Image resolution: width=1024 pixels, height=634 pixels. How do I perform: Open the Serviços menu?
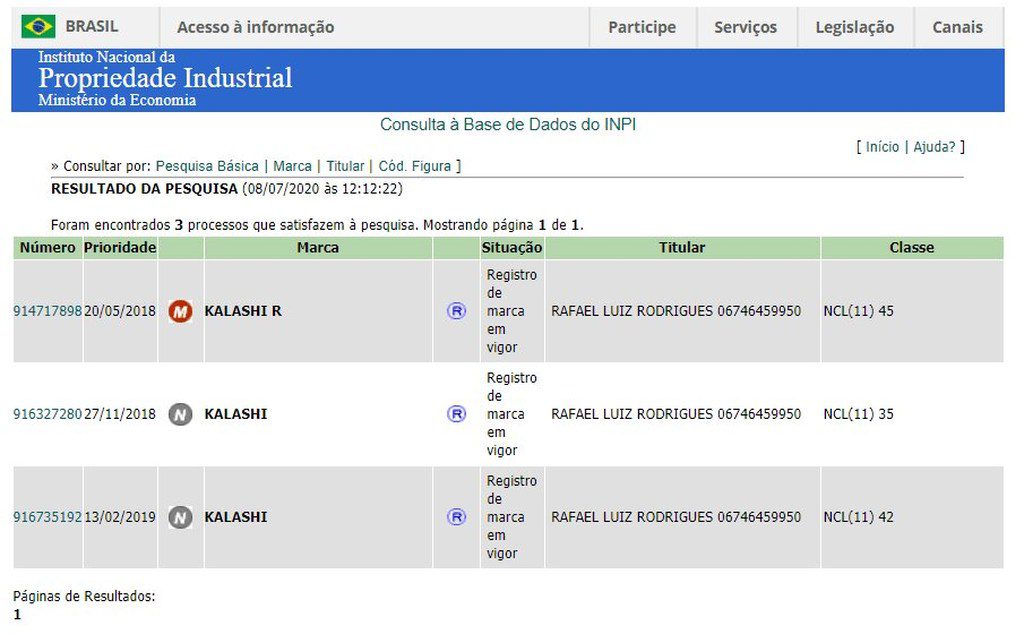(x=745, y=27)
